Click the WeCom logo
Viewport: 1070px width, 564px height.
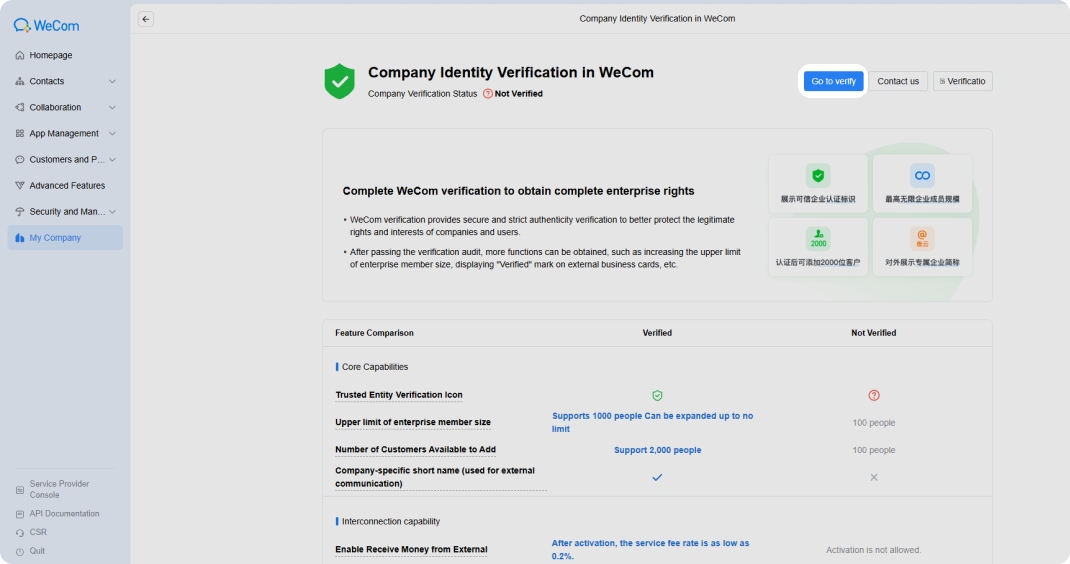pyautogui.click(x=46, y=26)
